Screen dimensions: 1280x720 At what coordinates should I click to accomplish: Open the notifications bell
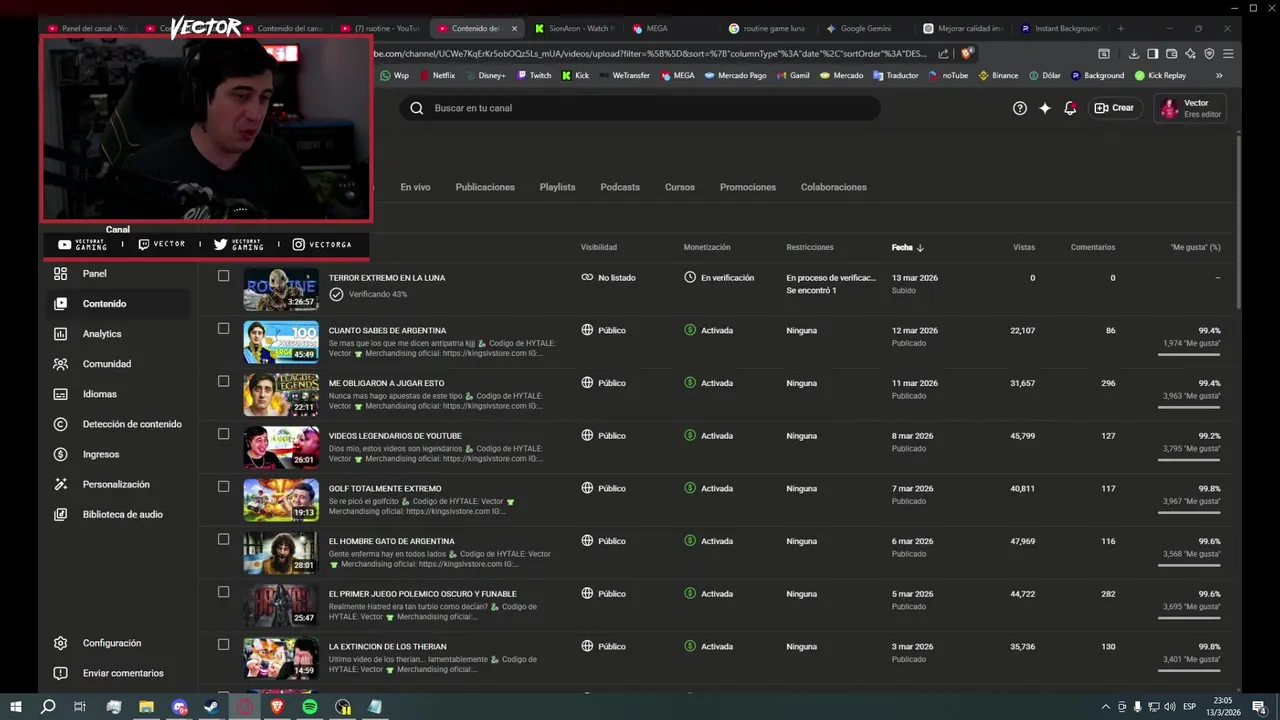click(1070, 108)
